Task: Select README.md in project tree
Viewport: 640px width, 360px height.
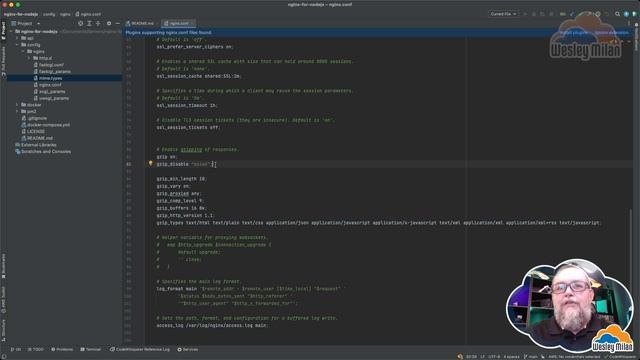Action: [x=37, y=138]
